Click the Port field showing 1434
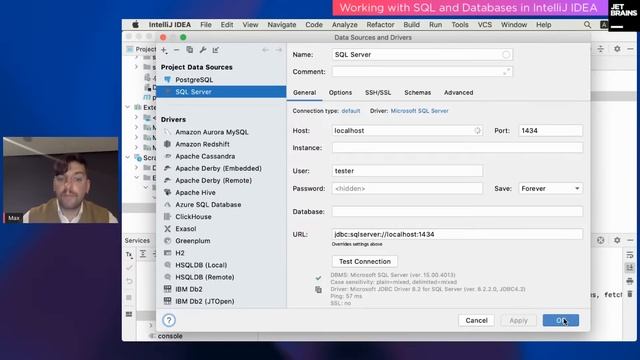Image resolution: width=640 pixels, height=360 pixels. coord(550,131)
